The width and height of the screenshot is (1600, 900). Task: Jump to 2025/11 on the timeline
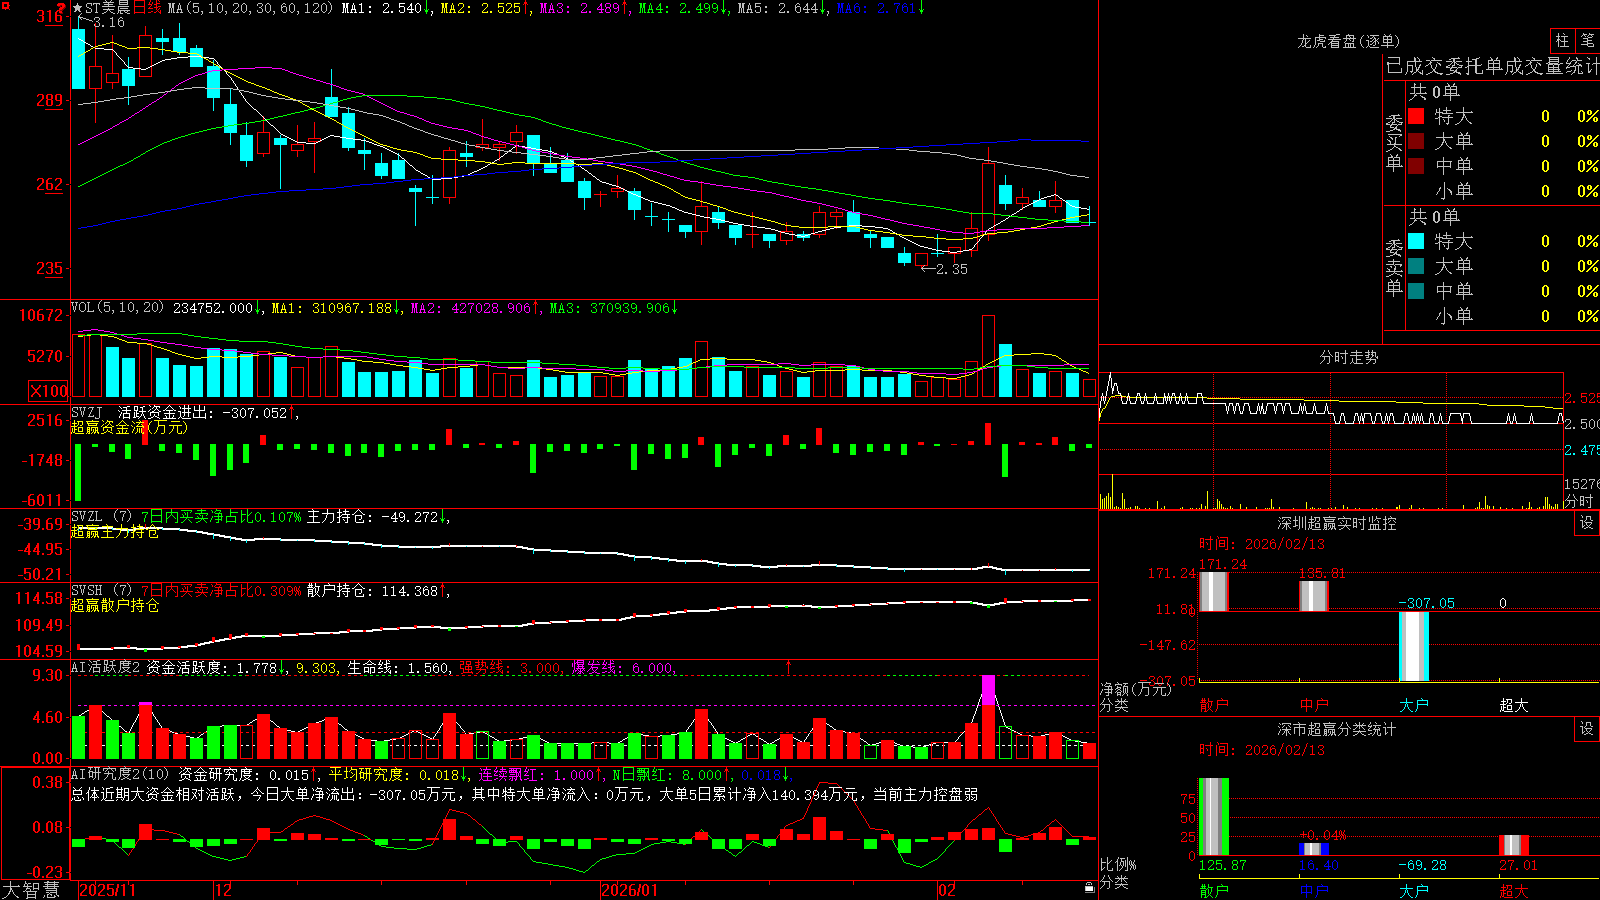pyautogui.click(x=107, y=890)
